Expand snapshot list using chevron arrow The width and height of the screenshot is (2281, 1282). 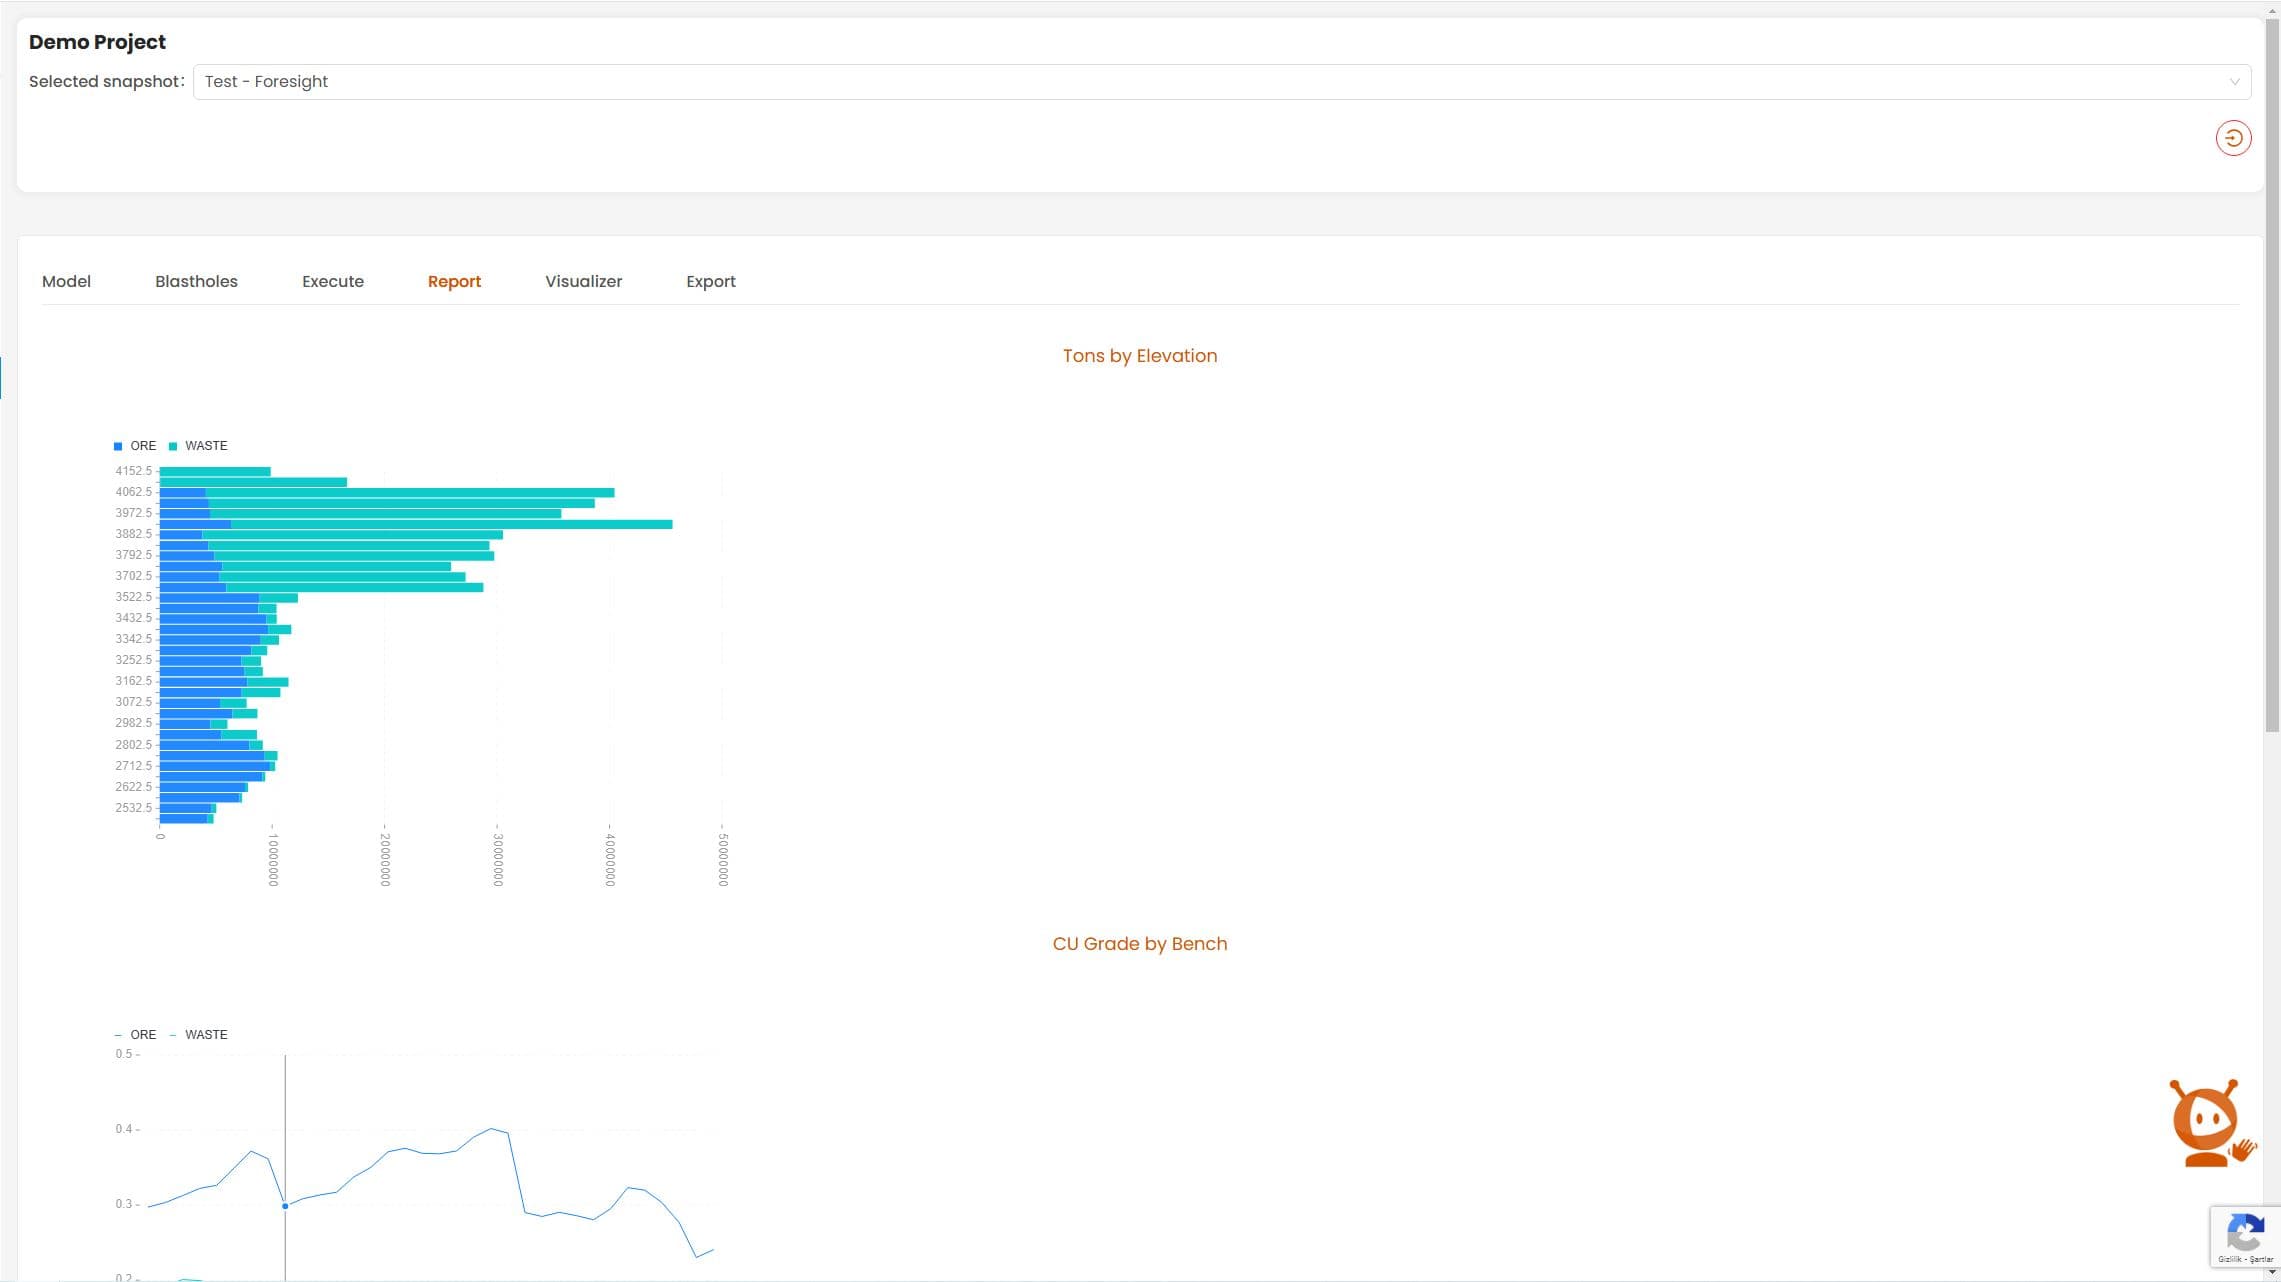click(2234, 82)
